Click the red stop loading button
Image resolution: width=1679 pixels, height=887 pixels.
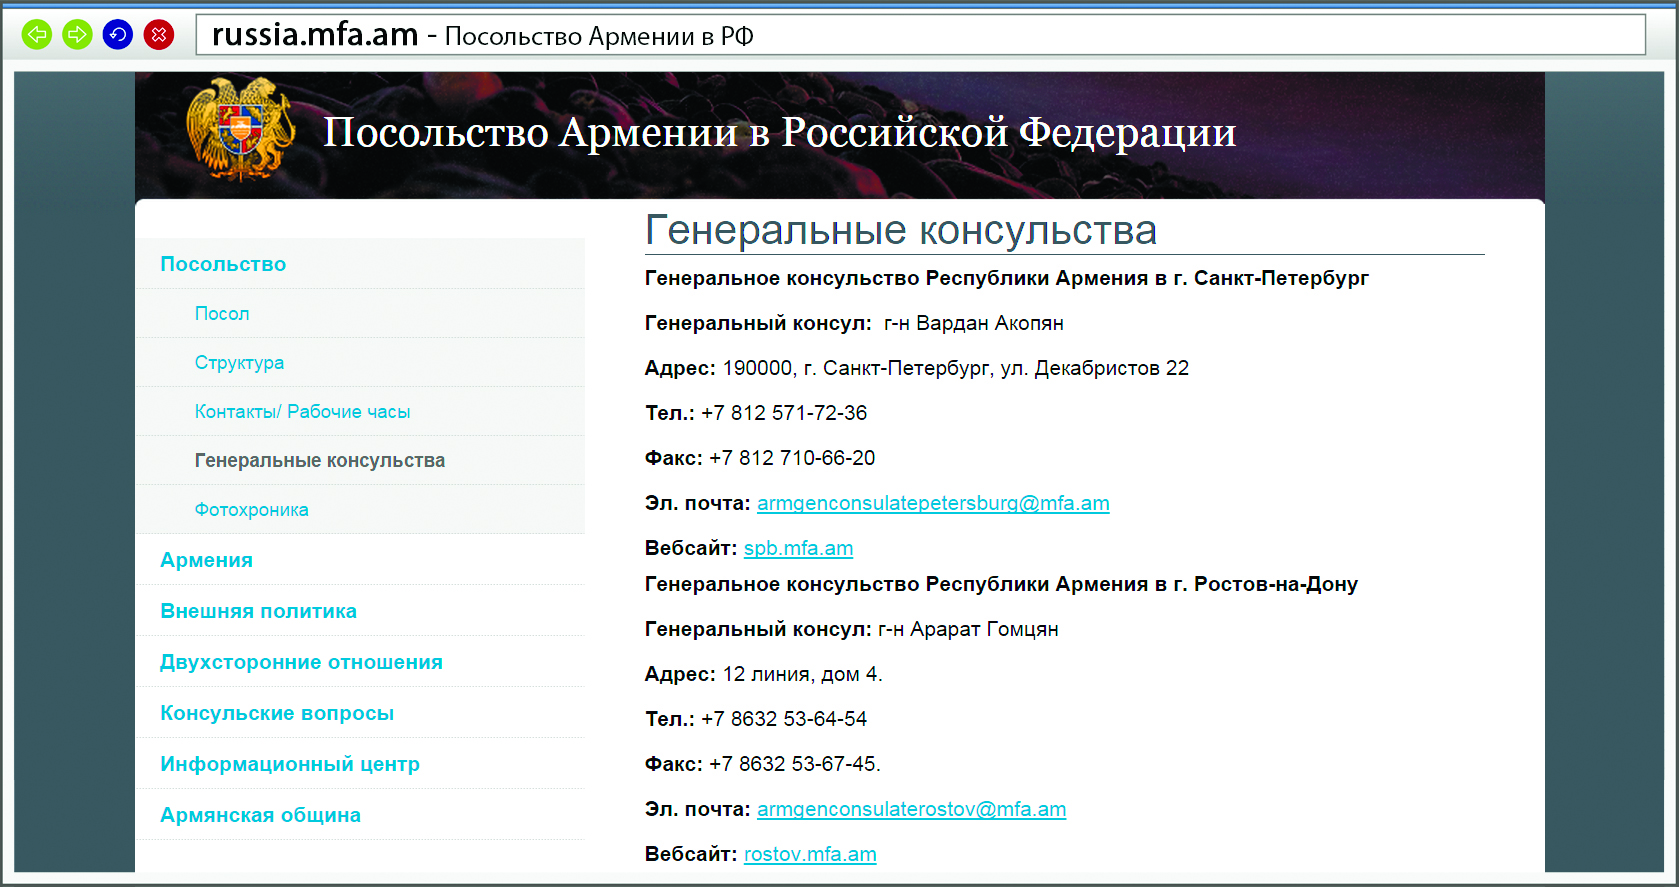click(x=159, y=35)
